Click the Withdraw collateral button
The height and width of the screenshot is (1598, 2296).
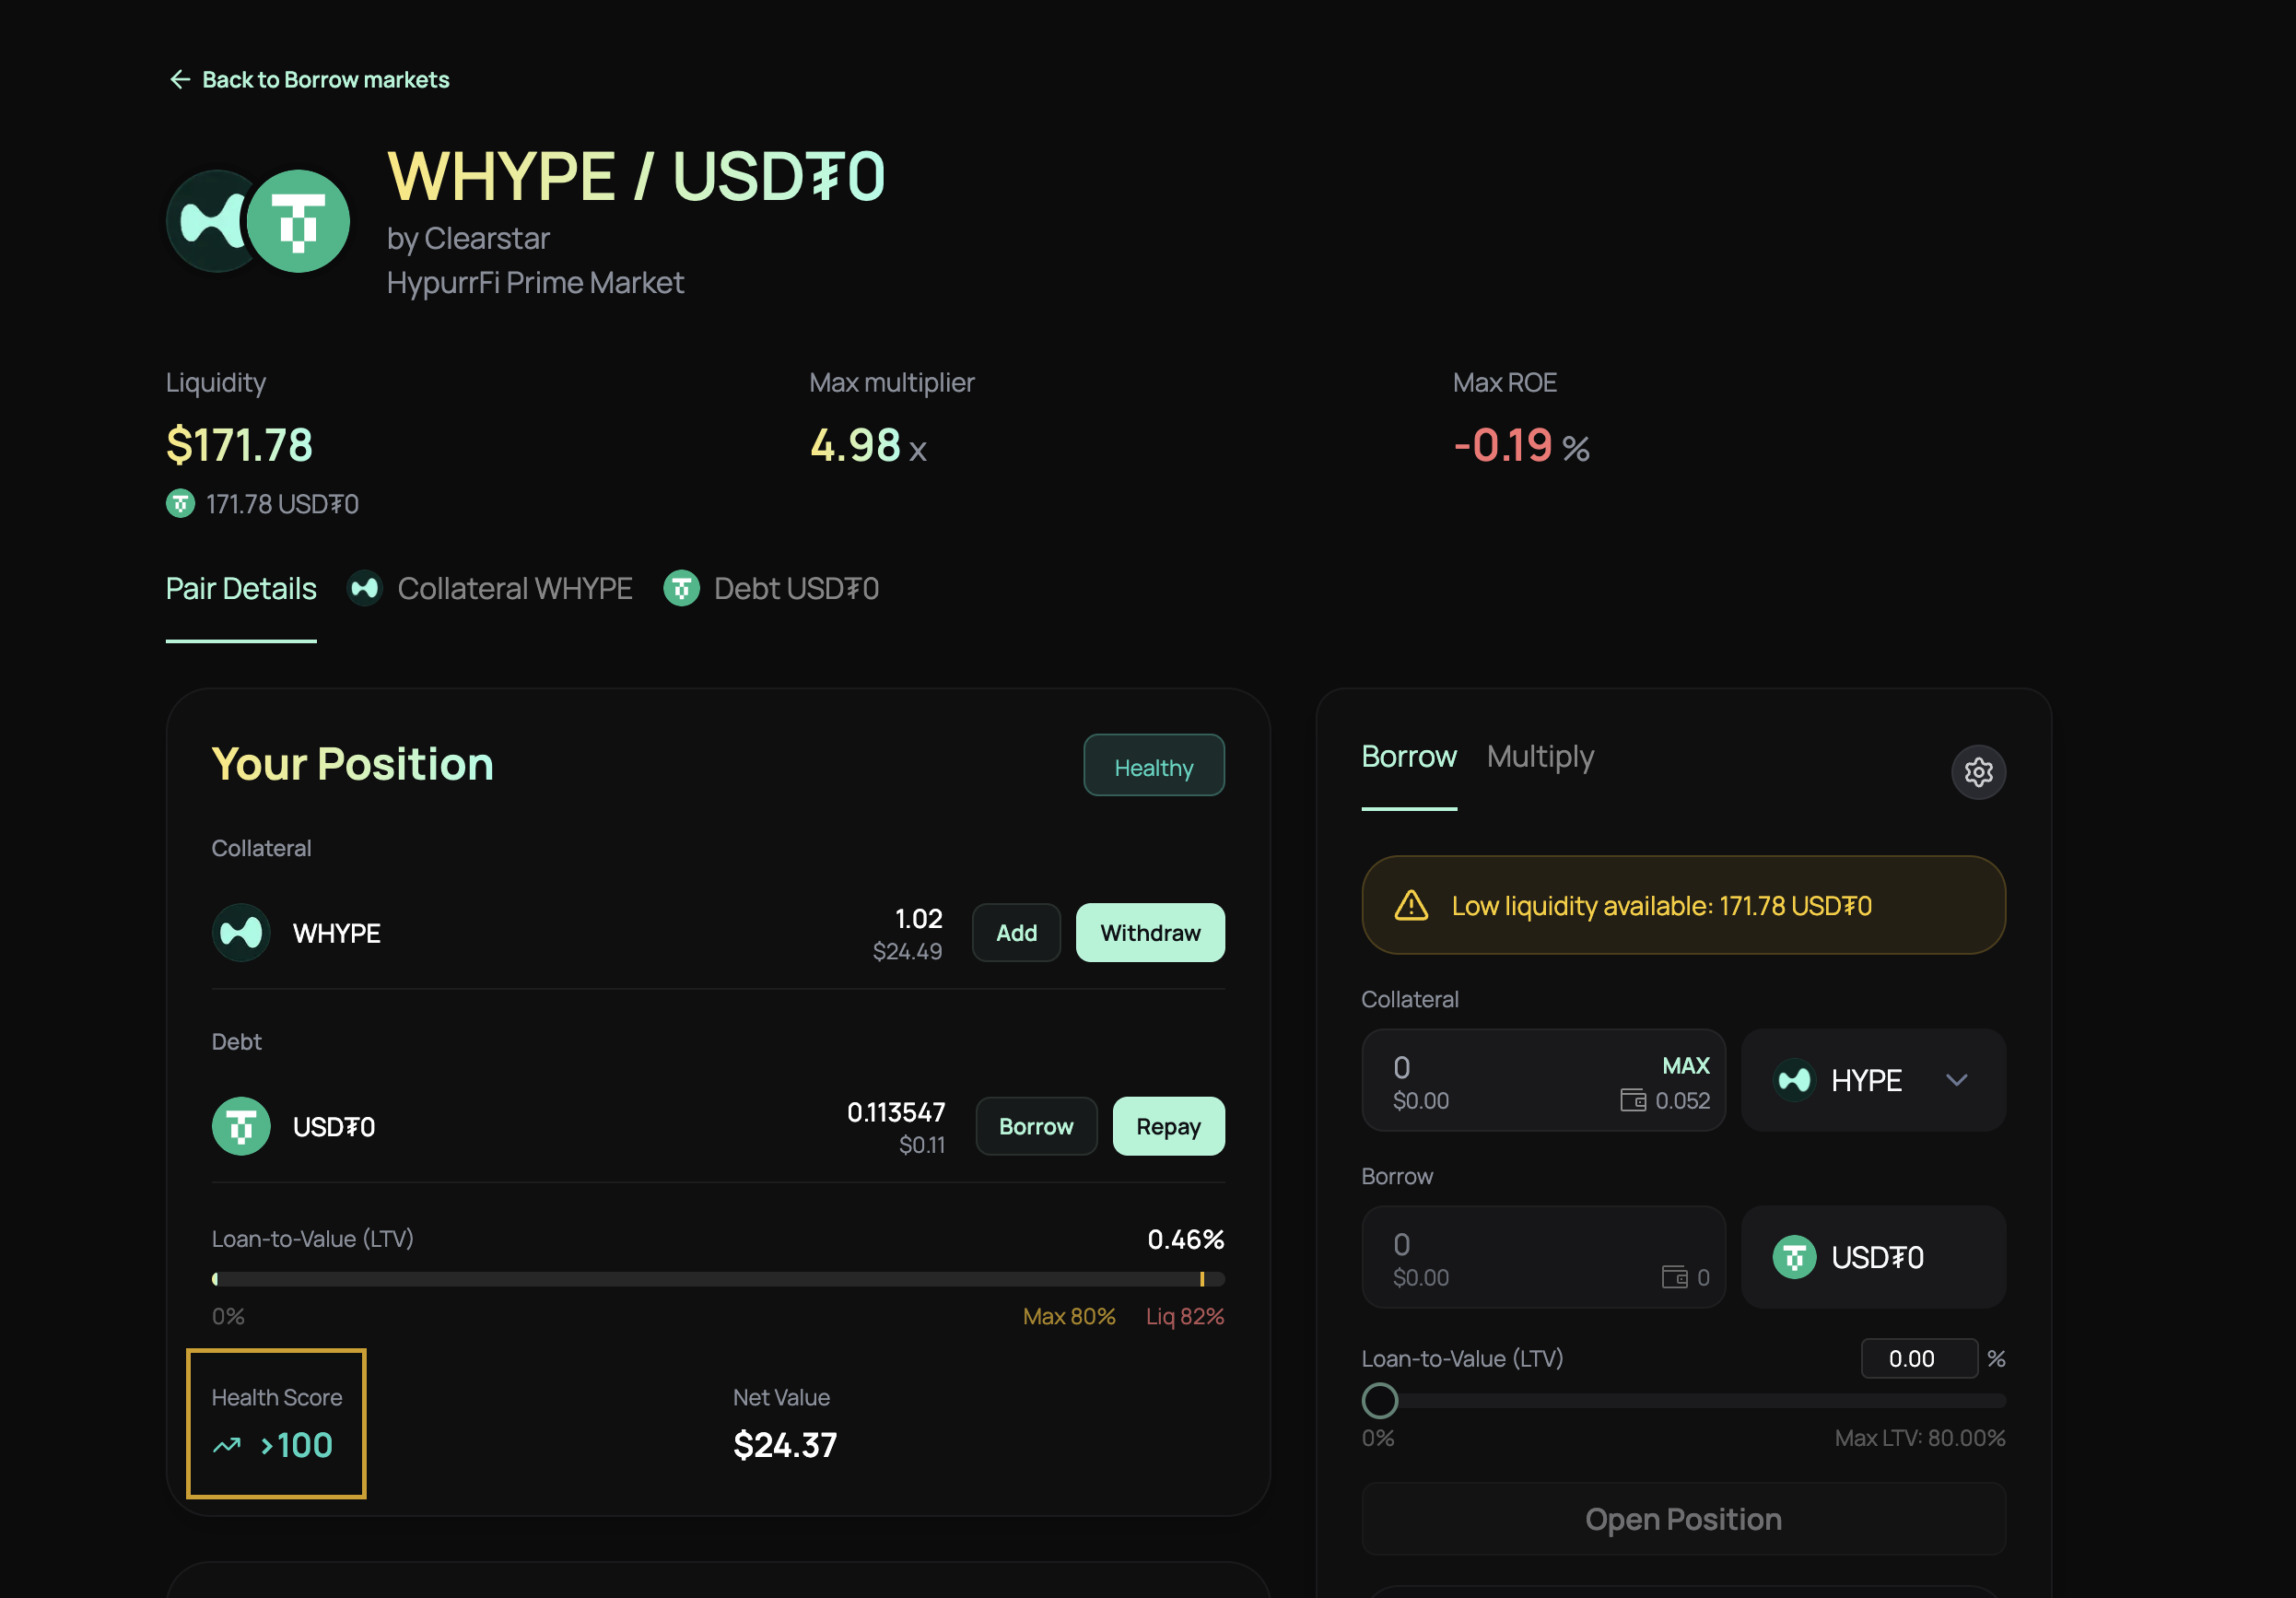point(1149,932)
